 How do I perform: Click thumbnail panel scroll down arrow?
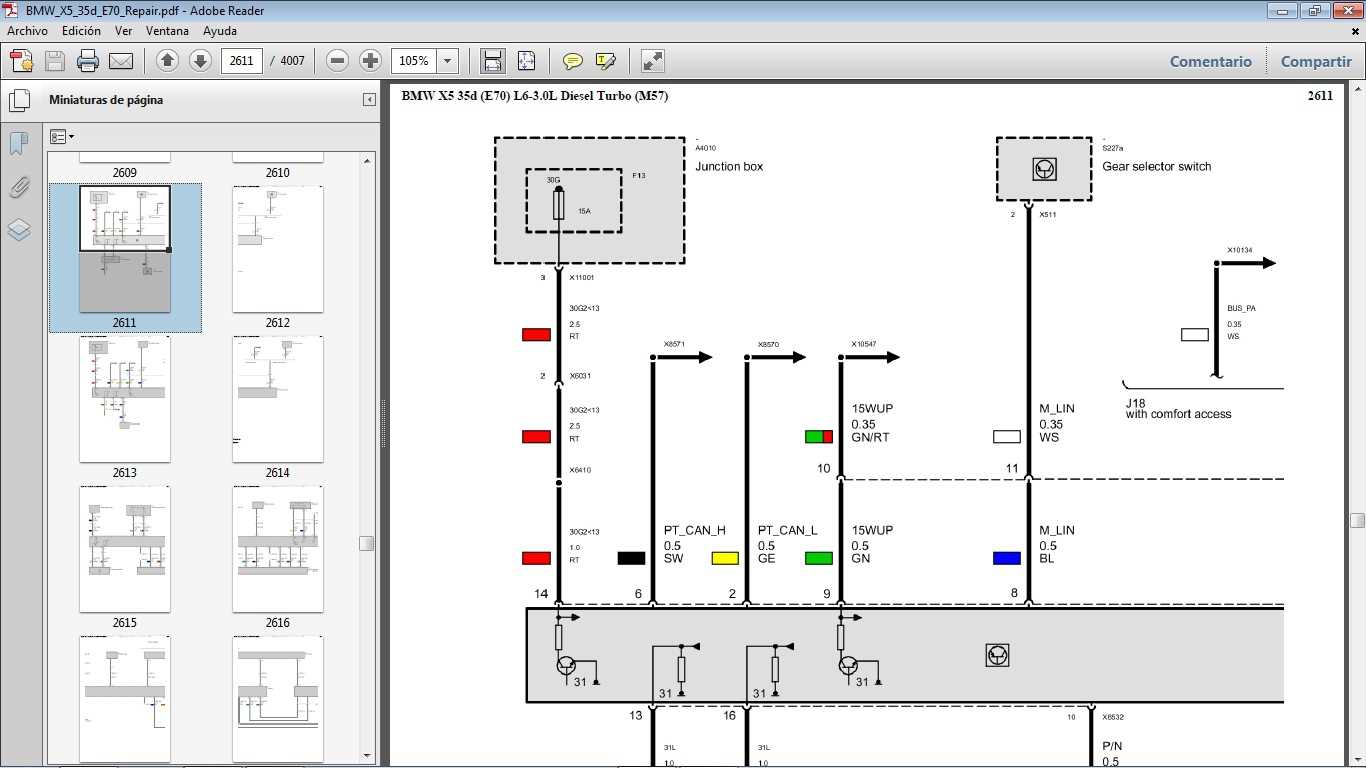pos(367,756)
